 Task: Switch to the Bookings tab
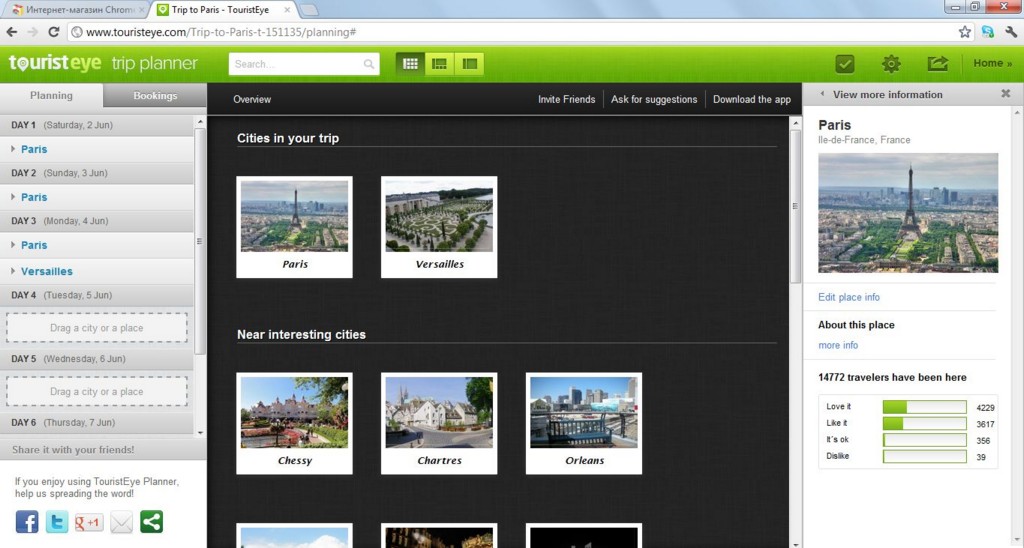tap(155, 96)
